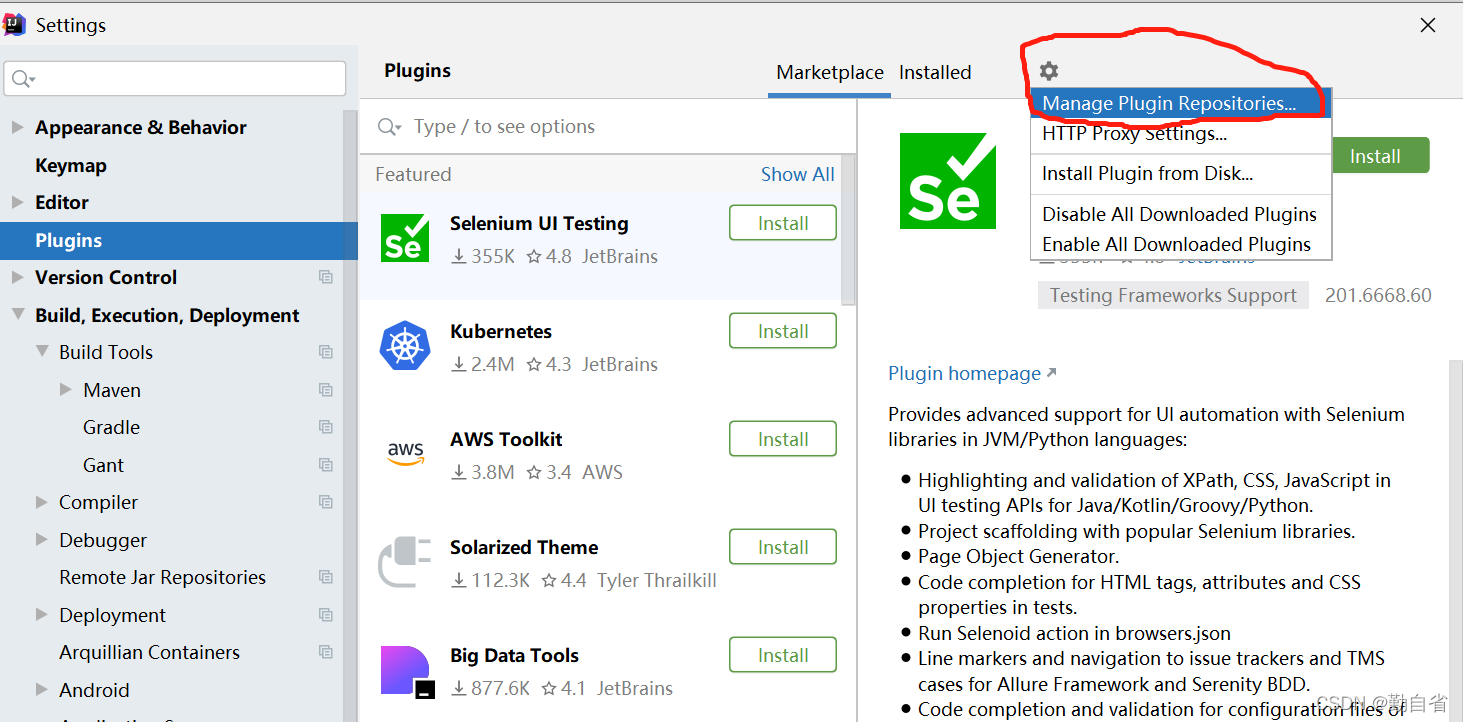Click the large Selenium logo in details
Image resolution: width=1463 pixels, height=722 pixels.
click(x=948, y=181)
